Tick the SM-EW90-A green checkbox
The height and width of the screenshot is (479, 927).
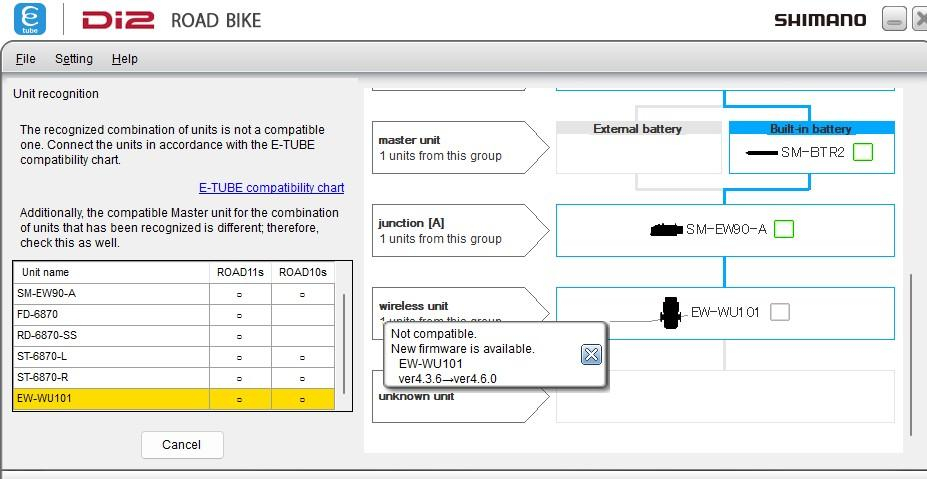tap(784, 230)
